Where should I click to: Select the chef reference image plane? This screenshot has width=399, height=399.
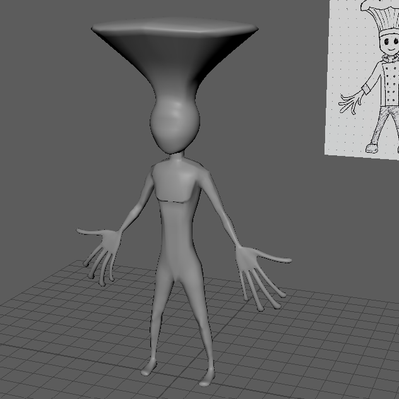point(362,78)
